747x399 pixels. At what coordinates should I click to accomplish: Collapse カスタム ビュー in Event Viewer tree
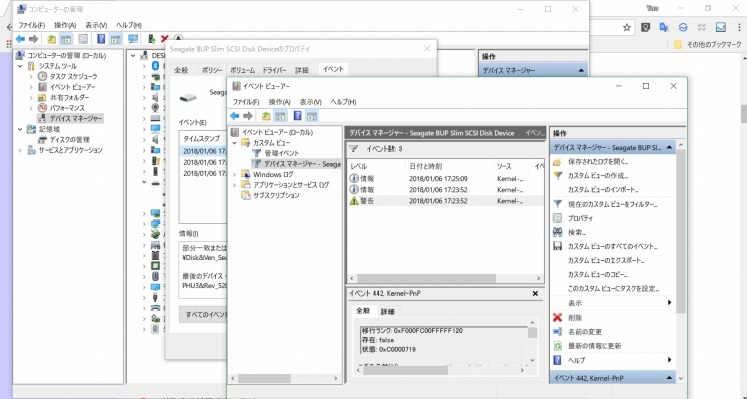tap(234, 143)
